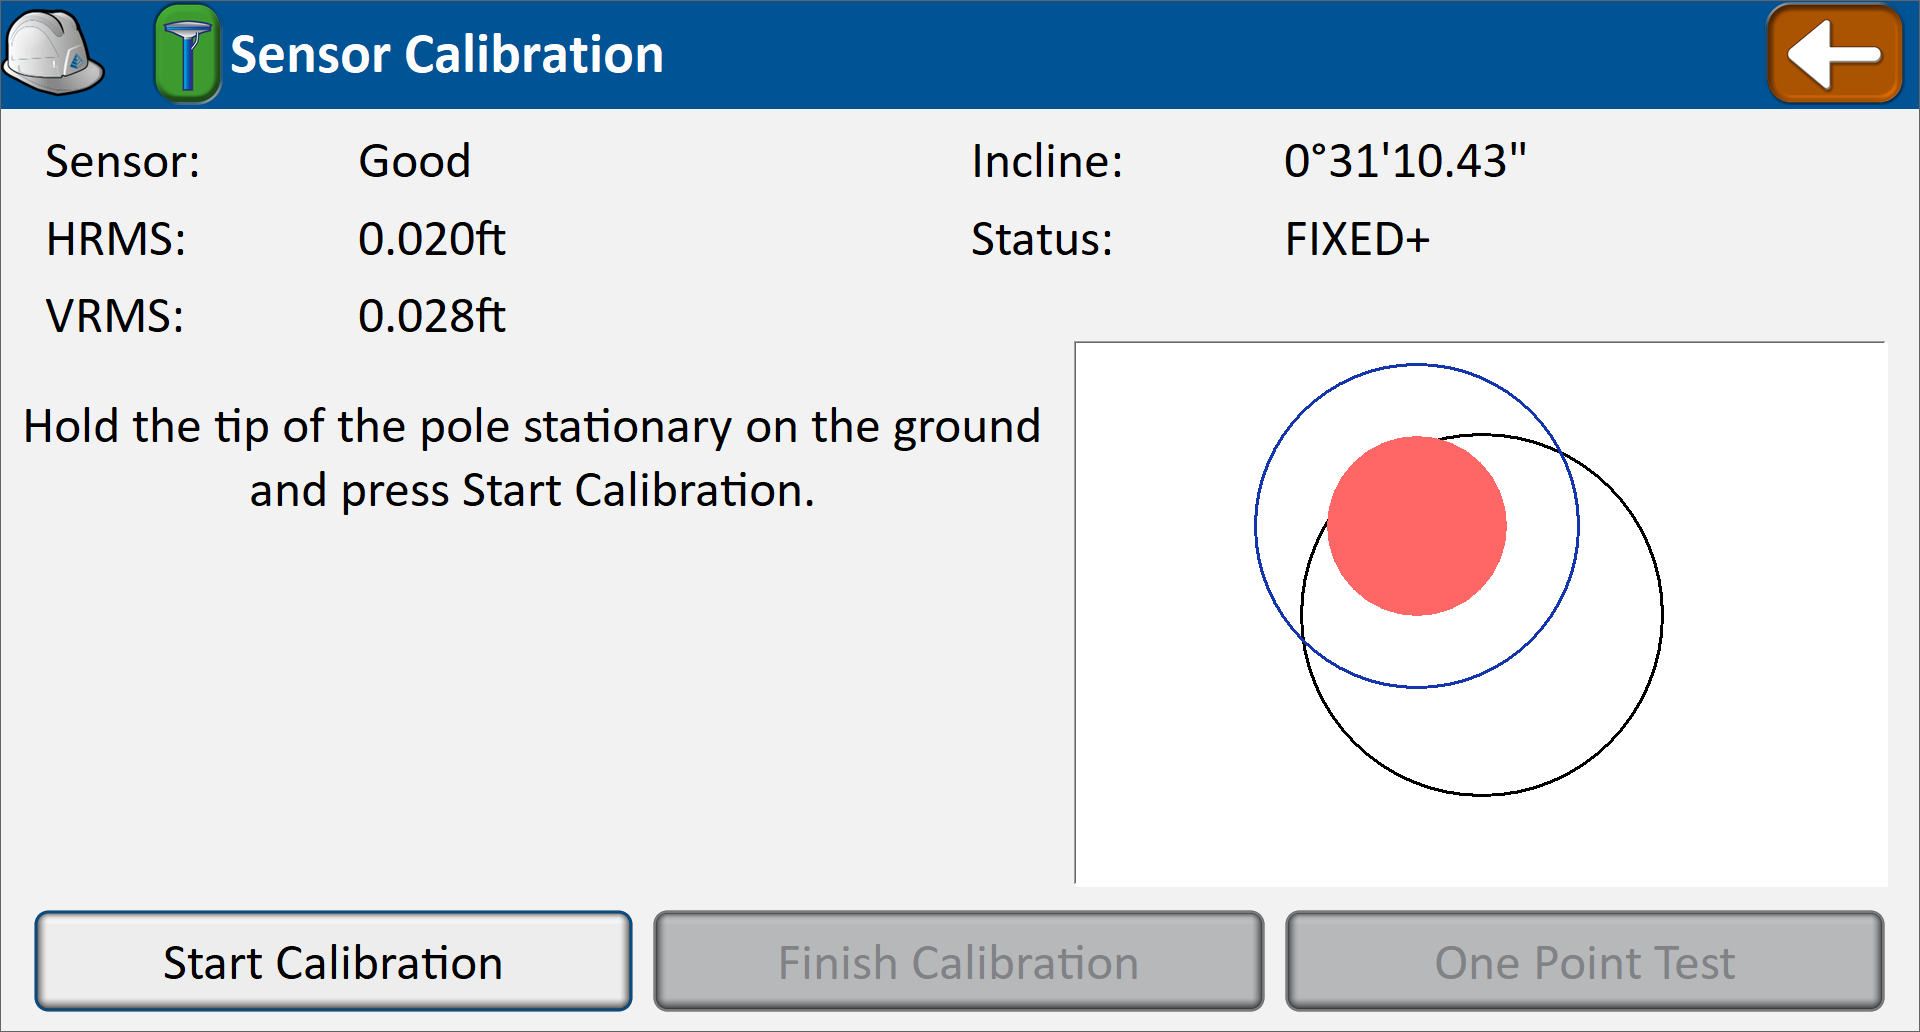Click the HRMS value 0.020ft
The width and height of the screenshot is (1920, 1032).
[432, 239]
